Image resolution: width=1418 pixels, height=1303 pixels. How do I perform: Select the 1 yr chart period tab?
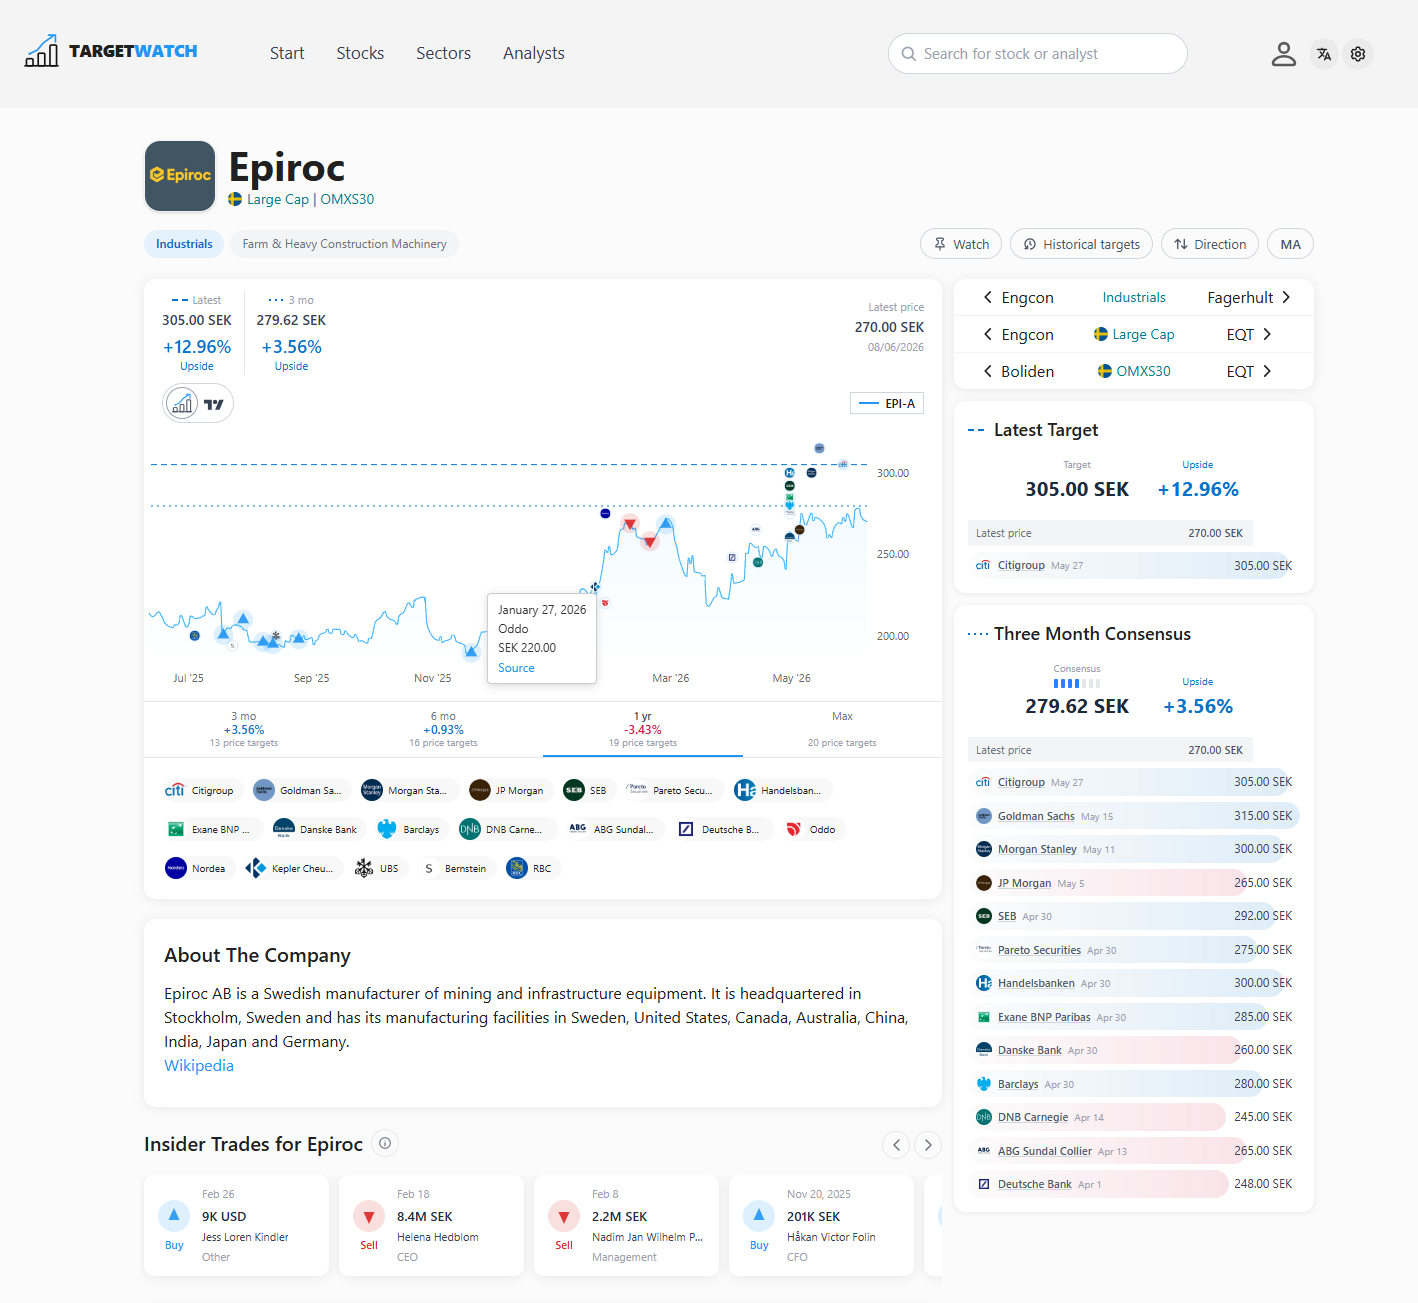pos(643,729)
